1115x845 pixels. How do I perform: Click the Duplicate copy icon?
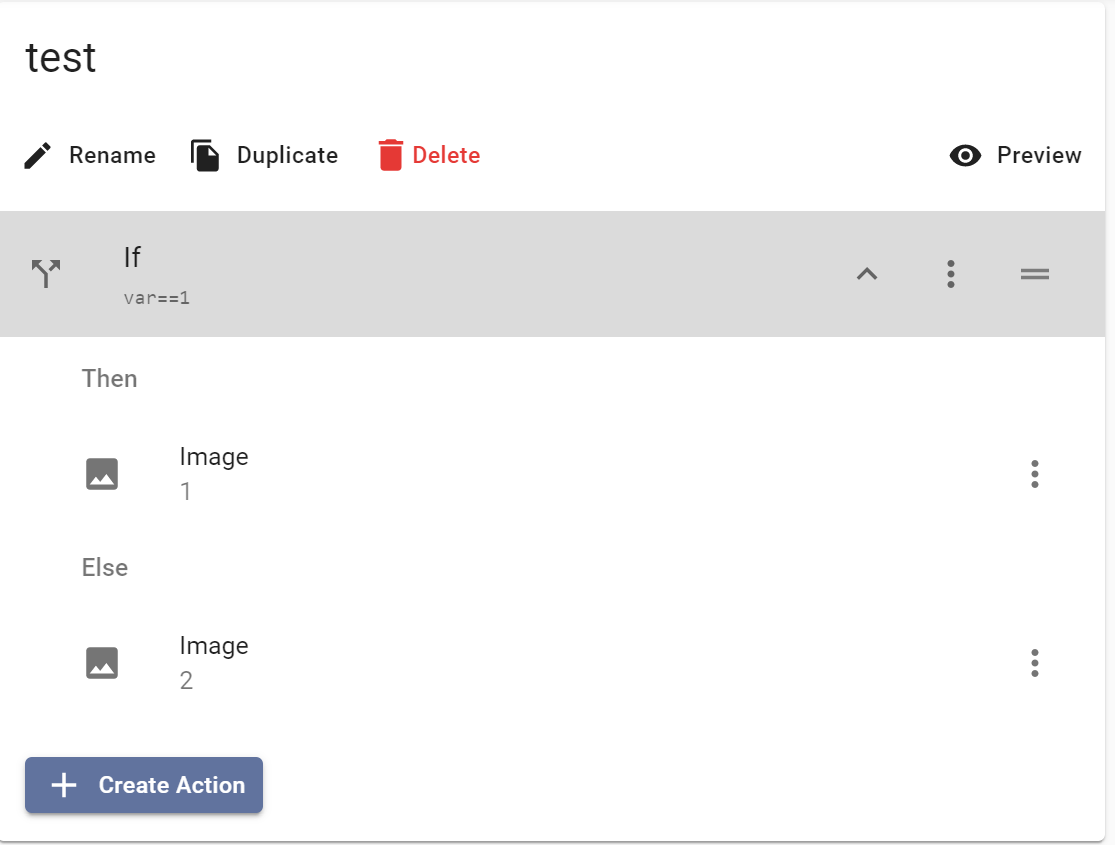205,155
